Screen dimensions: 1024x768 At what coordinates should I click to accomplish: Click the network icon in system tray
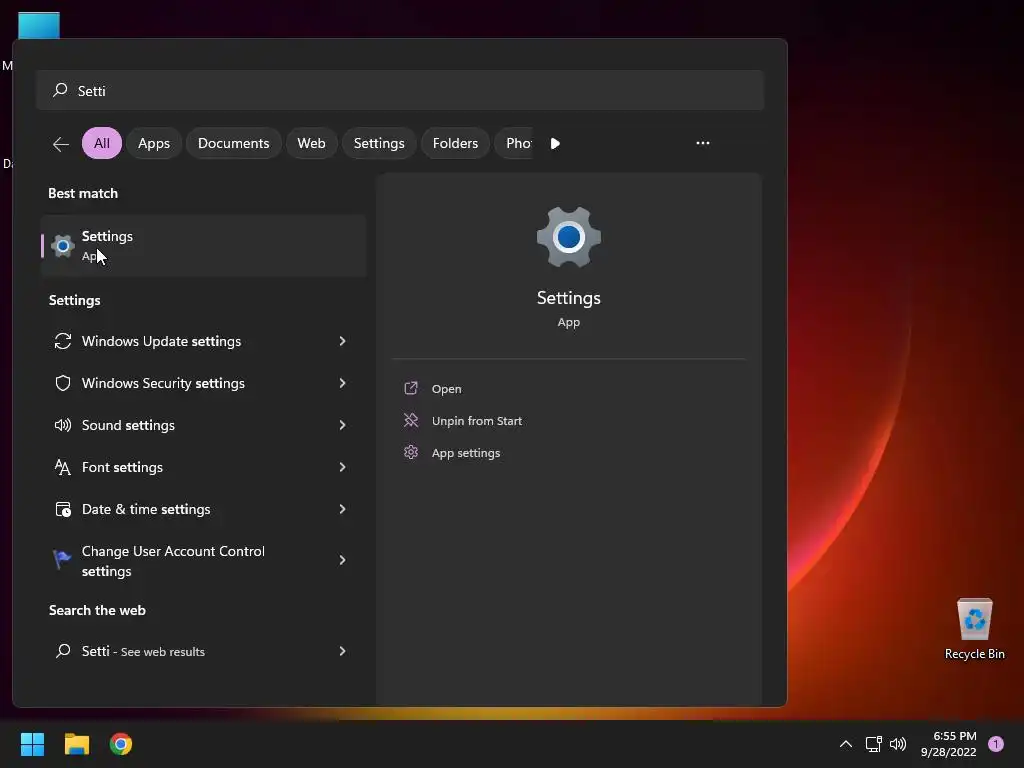[x=873, y=744]
